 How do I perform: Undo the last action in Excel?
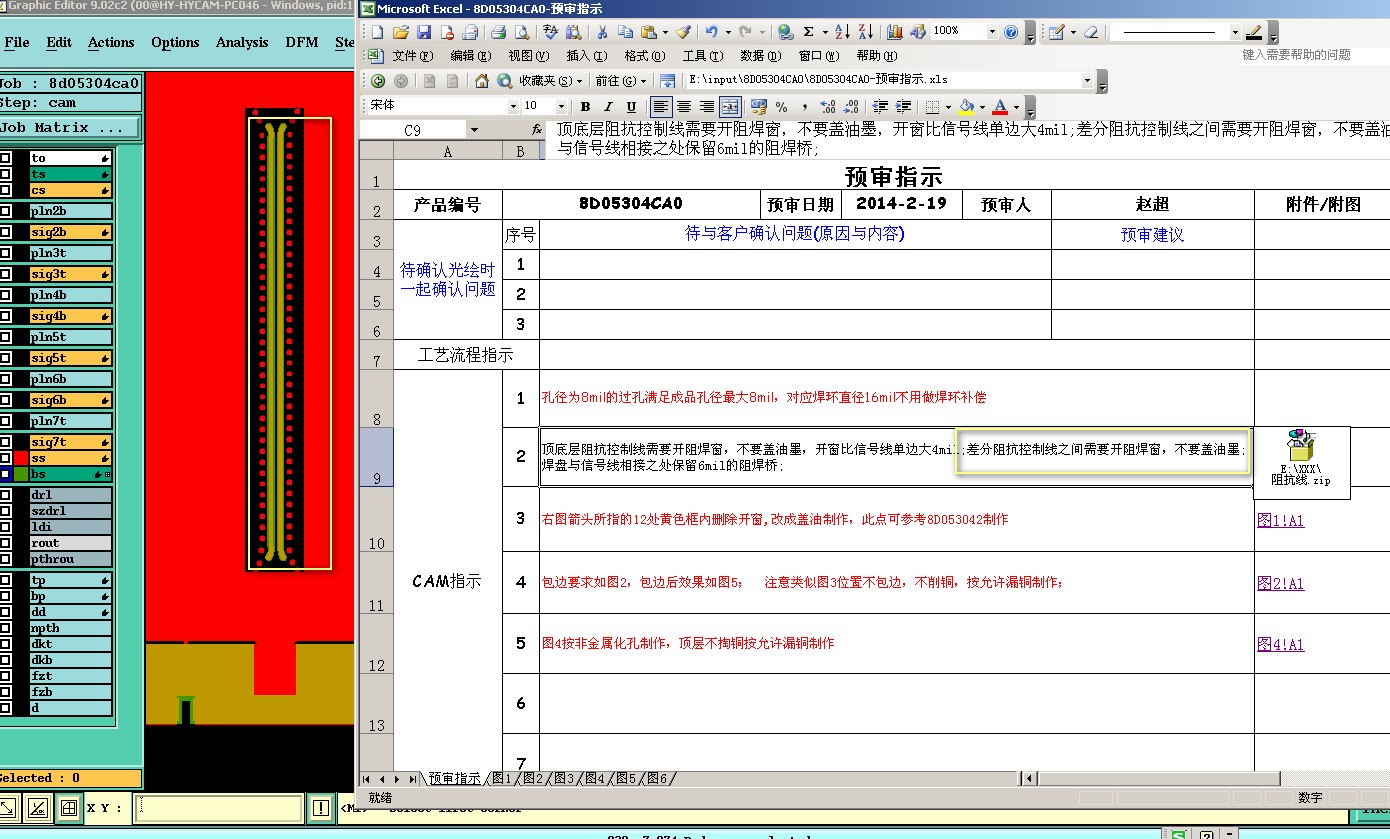(x=711, y=32)
